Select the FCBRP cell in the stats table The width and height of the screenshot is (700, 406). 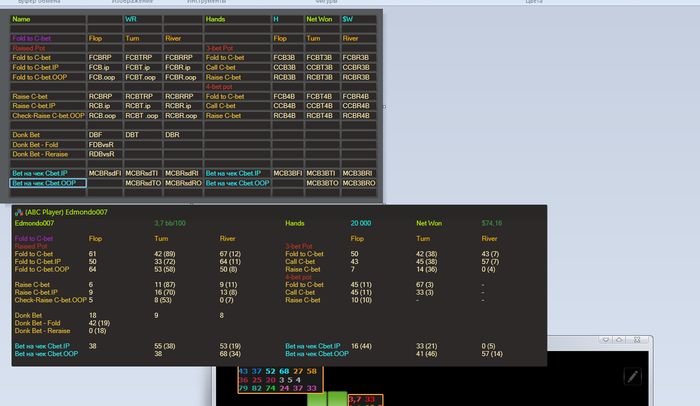pos(105,58)
